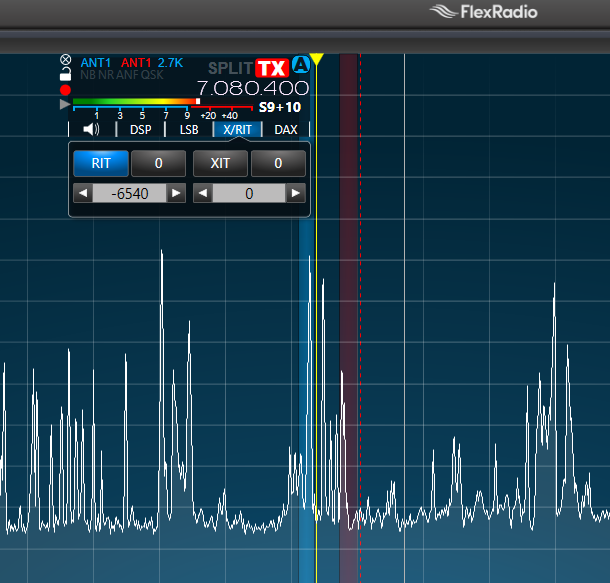Viewport: 610px width, 583px height.
Task: Increase RIT offset with right arrow
Action: (x=176, y=193)
